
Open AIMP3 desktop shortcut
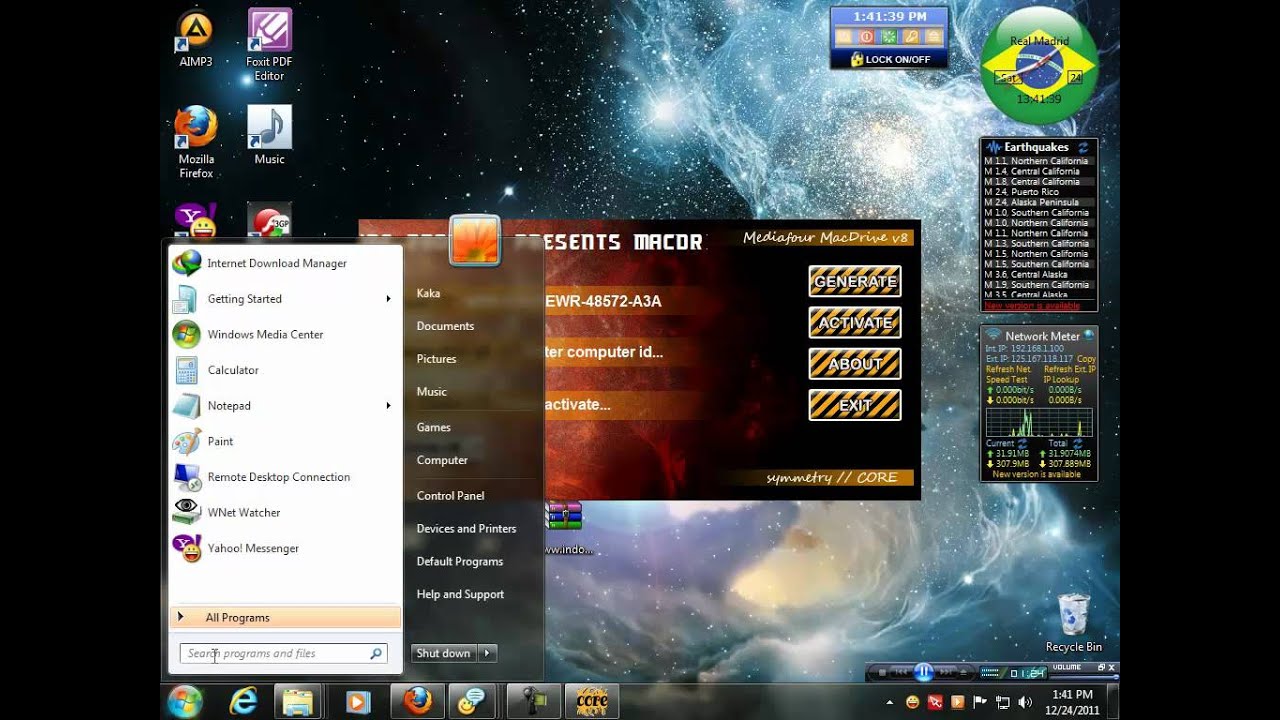pyautogui.click(x=195, y=38)
